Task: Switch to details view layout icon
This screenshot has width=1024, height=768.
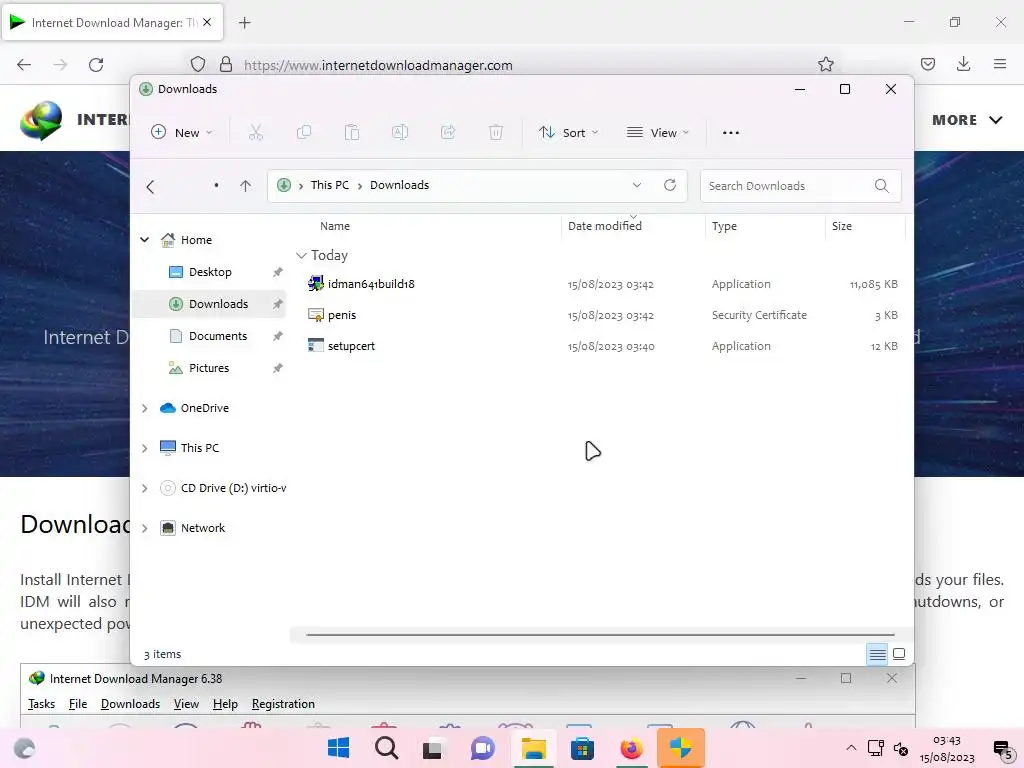Action: (x=878, y=654)
